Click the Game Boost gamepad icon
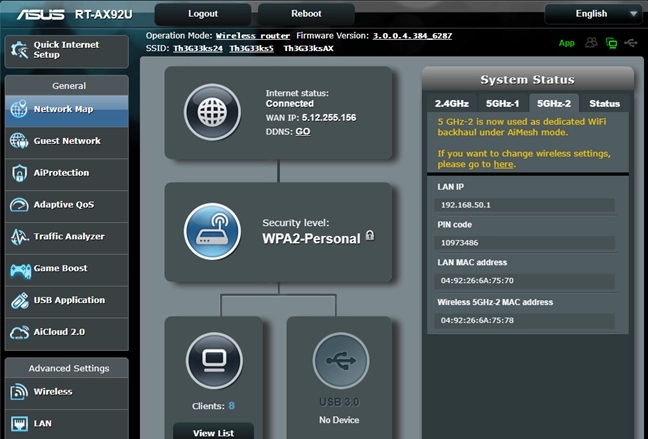 (x=20, y=270)
